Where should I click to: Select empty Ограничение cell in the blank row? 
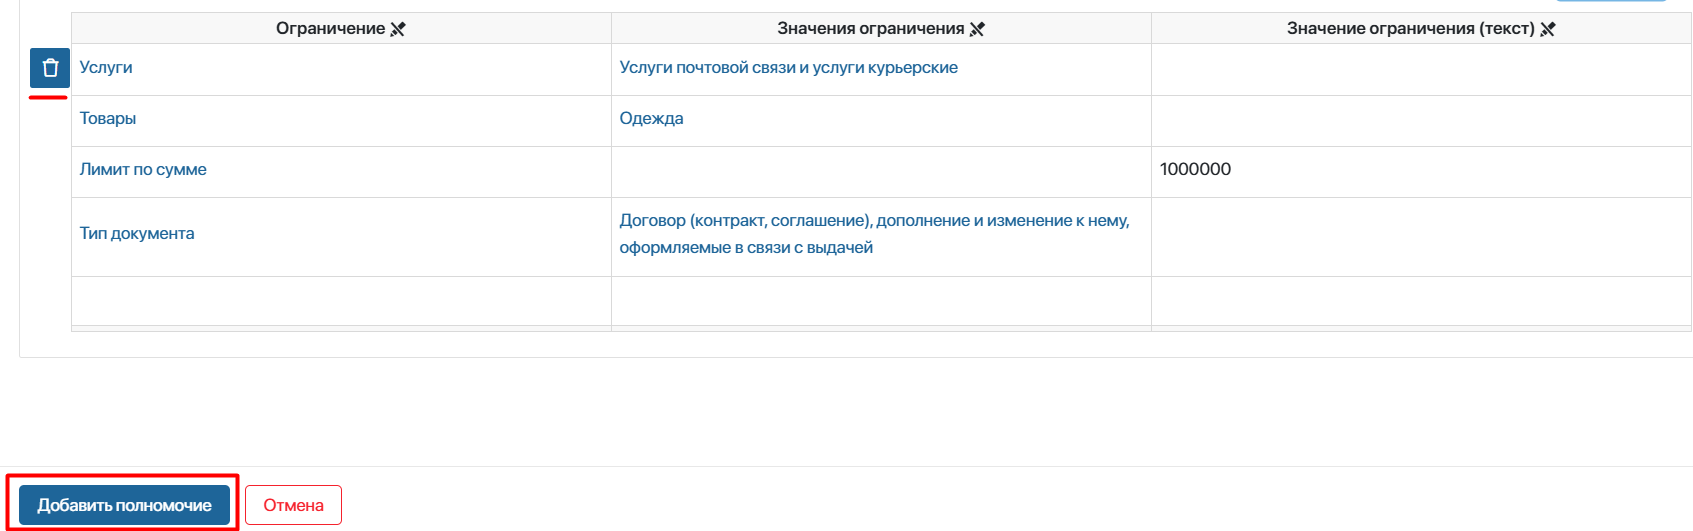[x=341, y=301]
